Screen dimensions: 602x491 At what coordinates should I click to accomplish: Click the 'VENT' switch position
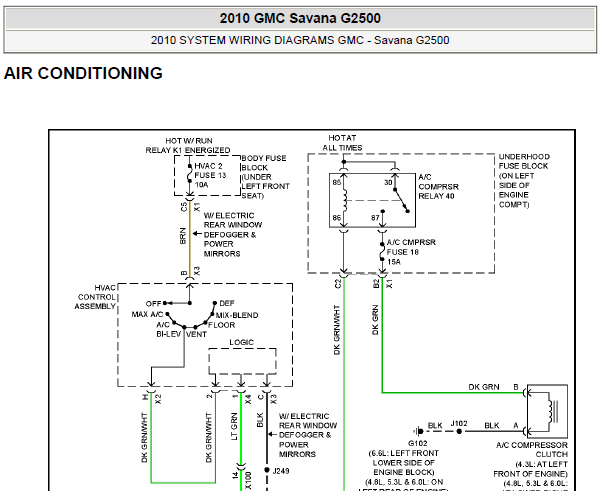197,334
